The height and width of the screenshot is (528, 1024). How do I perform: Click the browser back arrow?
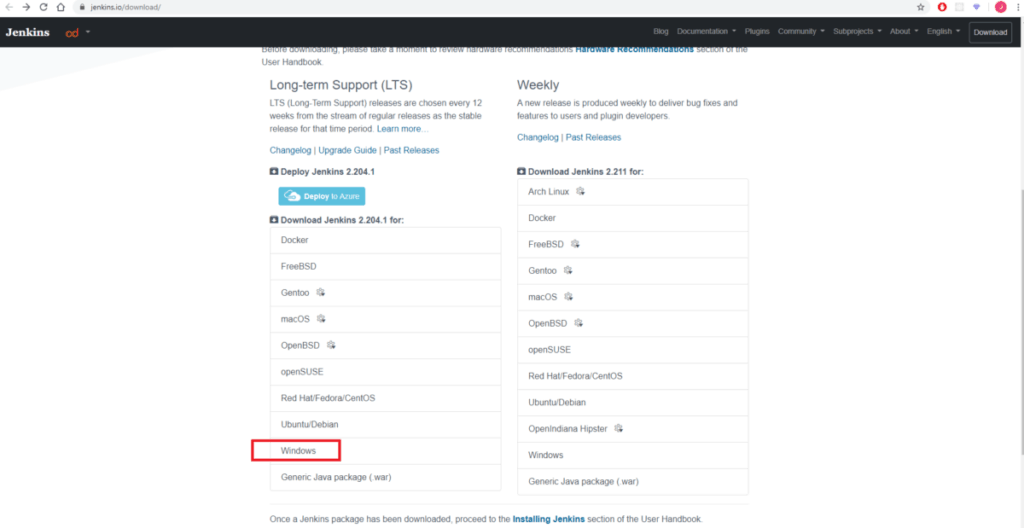[x=9, y=7]
